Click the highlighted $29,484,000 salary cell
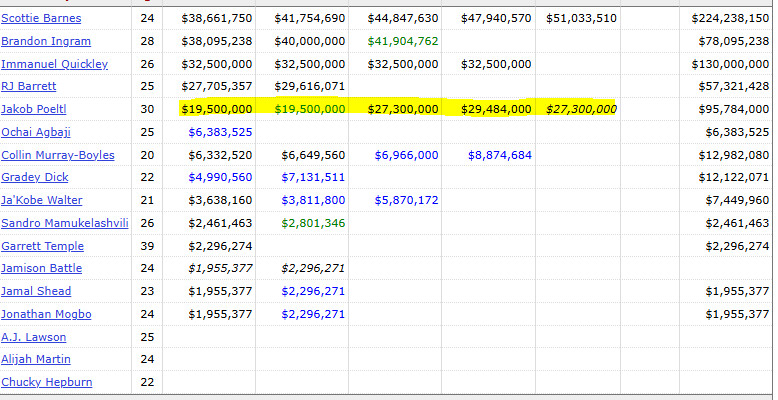778x400 pixels. click(x=496, y=109)
